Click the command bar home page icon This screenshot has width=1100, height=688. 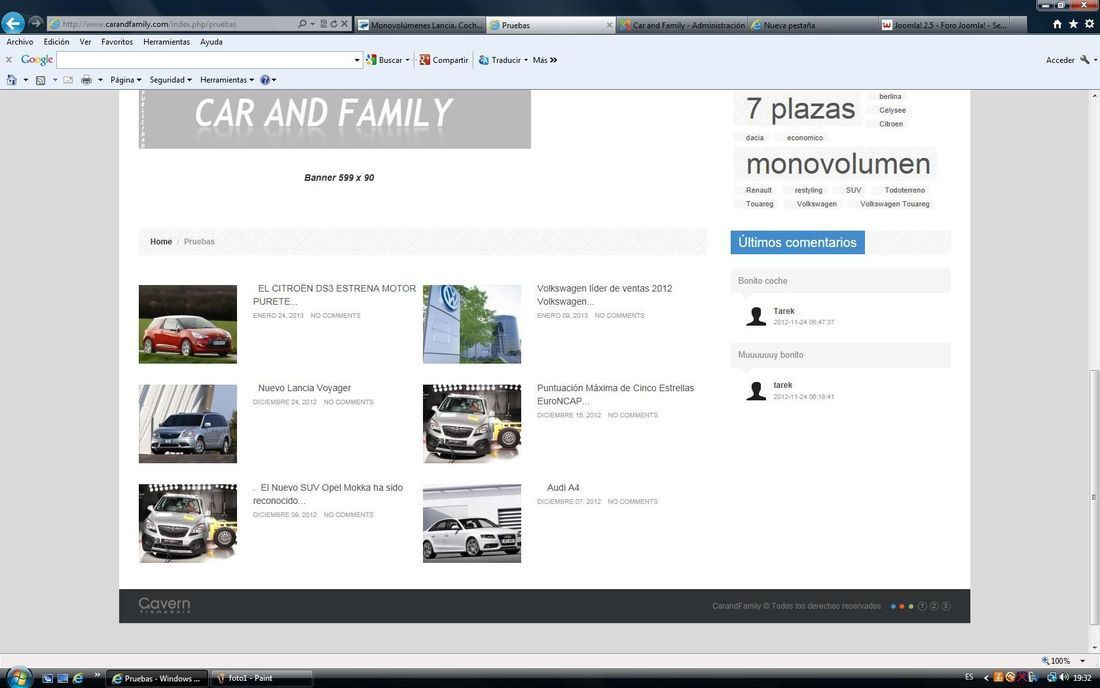pos(11,80)
